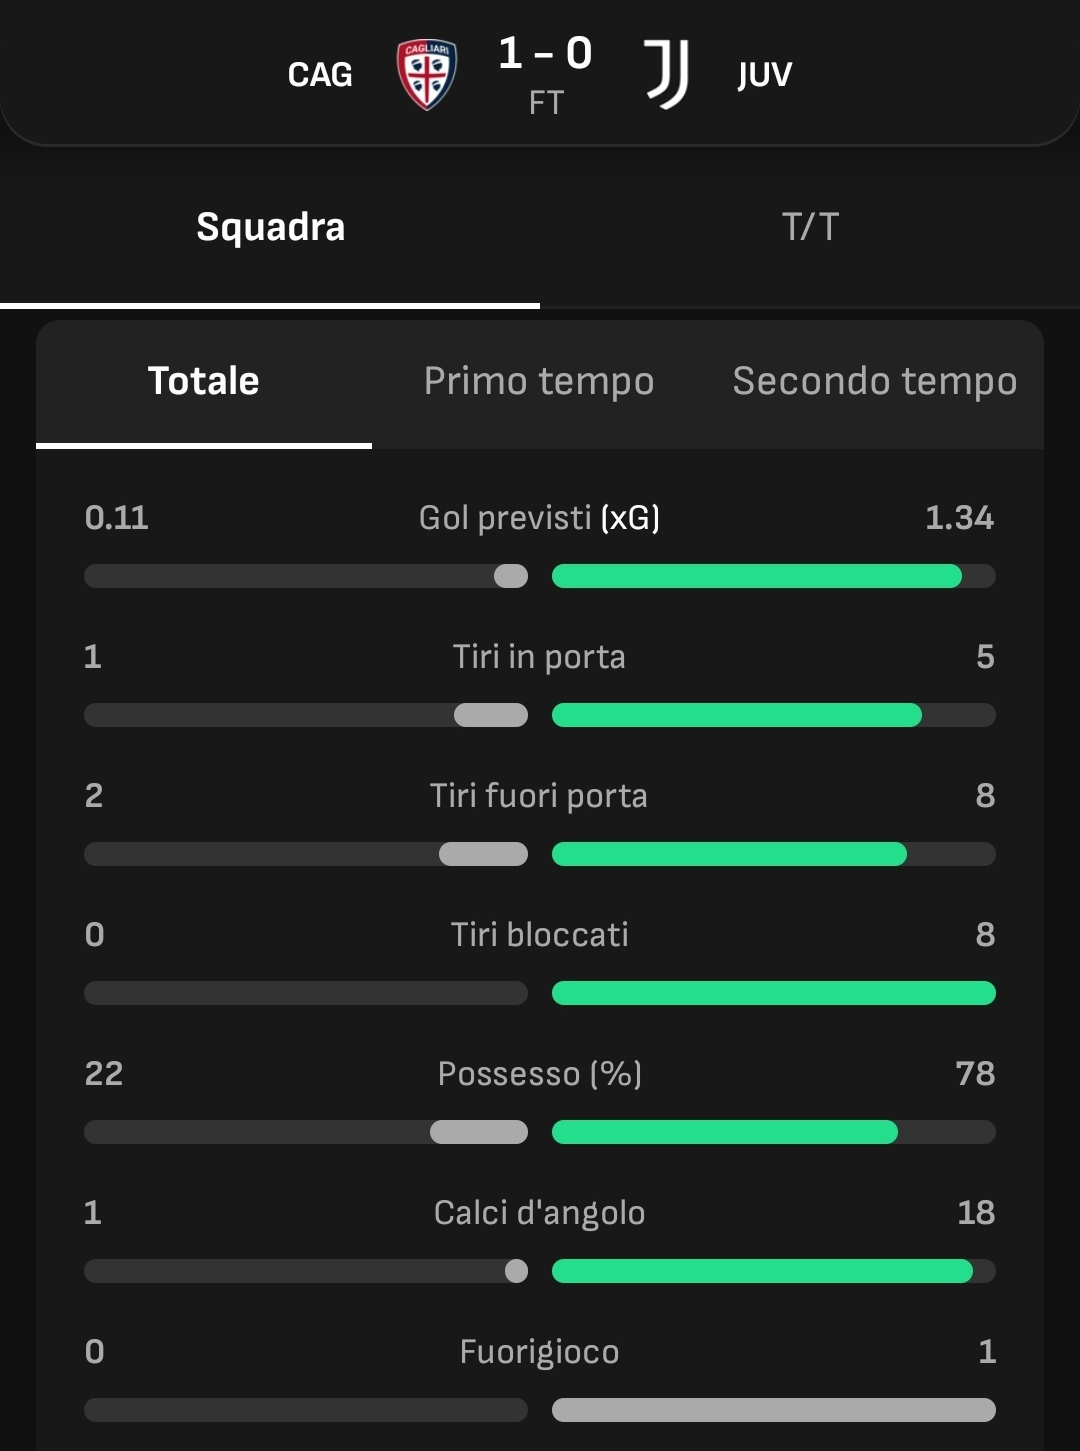This screenshot has width=1080, height=1451.
Task: Tap the Fuorigioco stat label
Action: (x=539, y=1352)
